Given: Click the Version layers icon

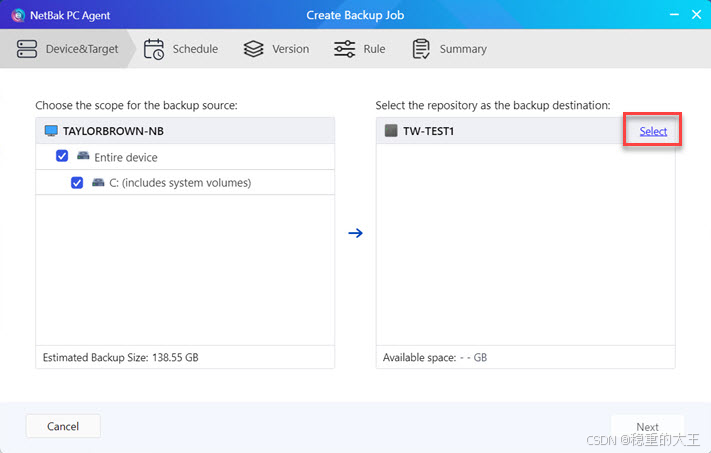Looking at the screenshot, I should 253,49.
